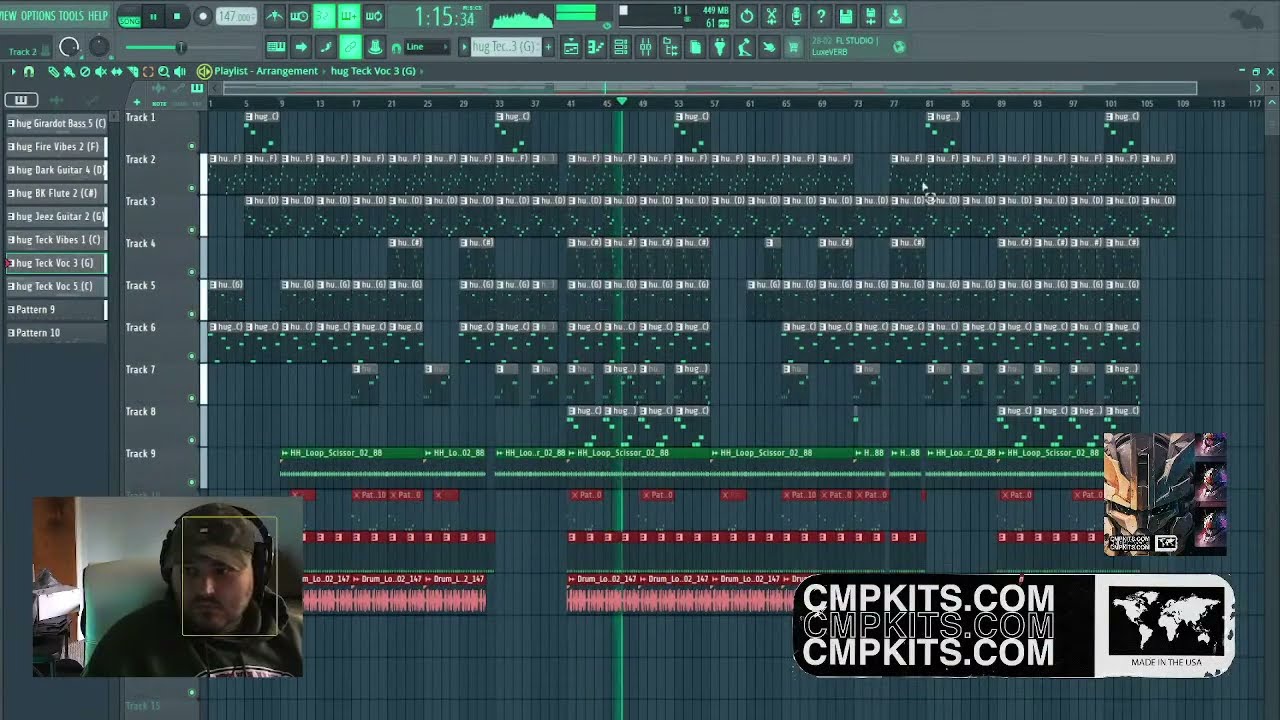Open the Channel rack icon
1280x720 pixels.
pos(621,47)
